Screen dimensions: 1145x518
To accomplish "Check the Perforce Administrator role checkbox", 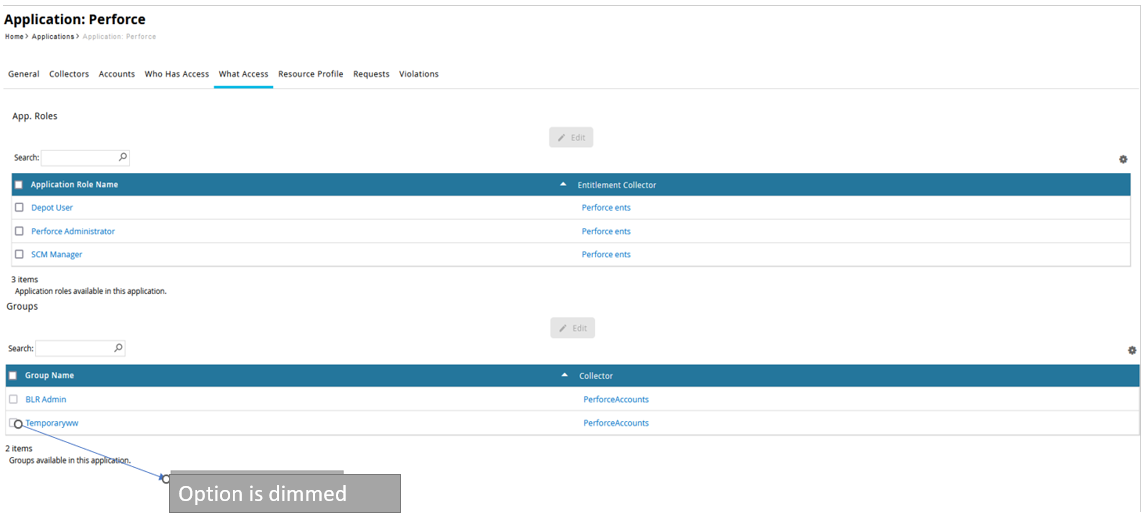I will (x=19, y=231).
